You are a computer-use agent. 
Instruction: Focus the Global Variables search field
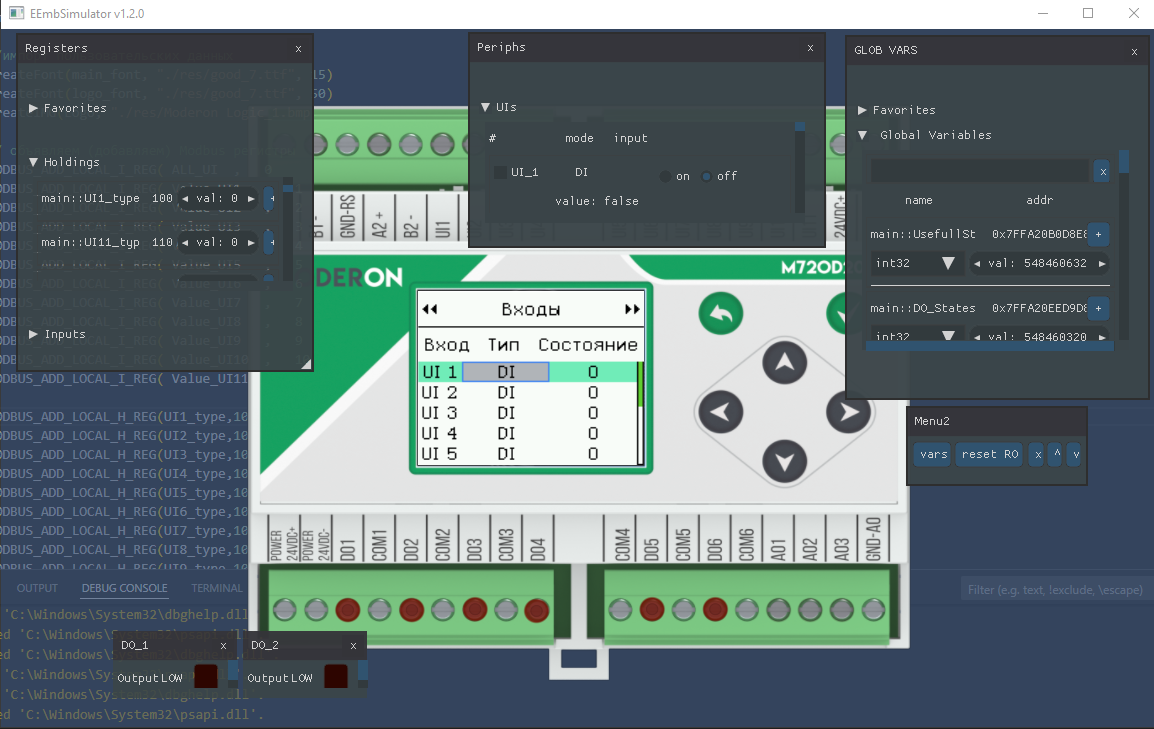coord(980,171)
